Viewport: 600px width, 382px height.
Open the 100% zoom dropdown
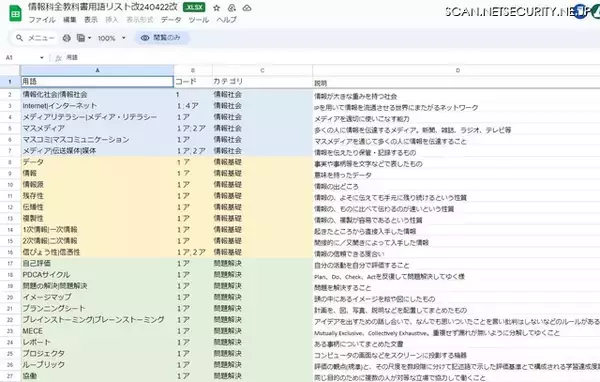(x=111, y=38)
